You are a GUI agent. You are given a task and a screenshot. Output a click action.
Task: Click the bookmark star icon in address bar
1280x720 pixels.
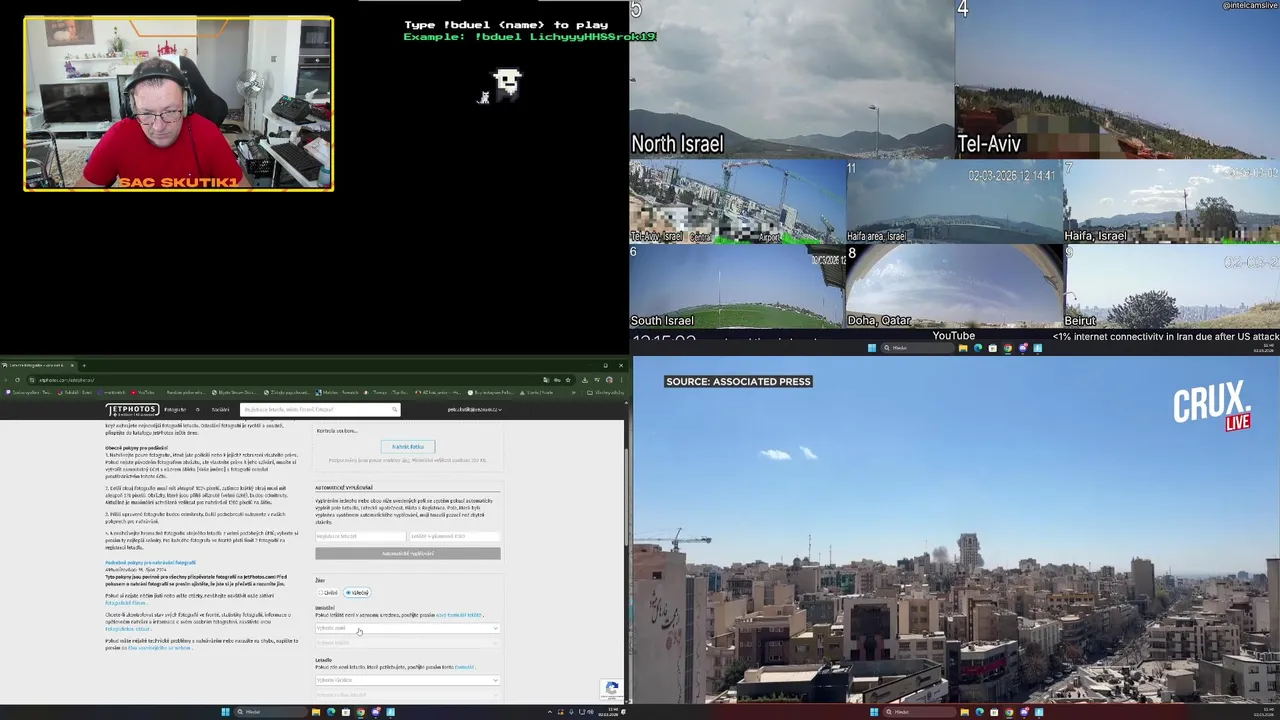pos(568,380)
